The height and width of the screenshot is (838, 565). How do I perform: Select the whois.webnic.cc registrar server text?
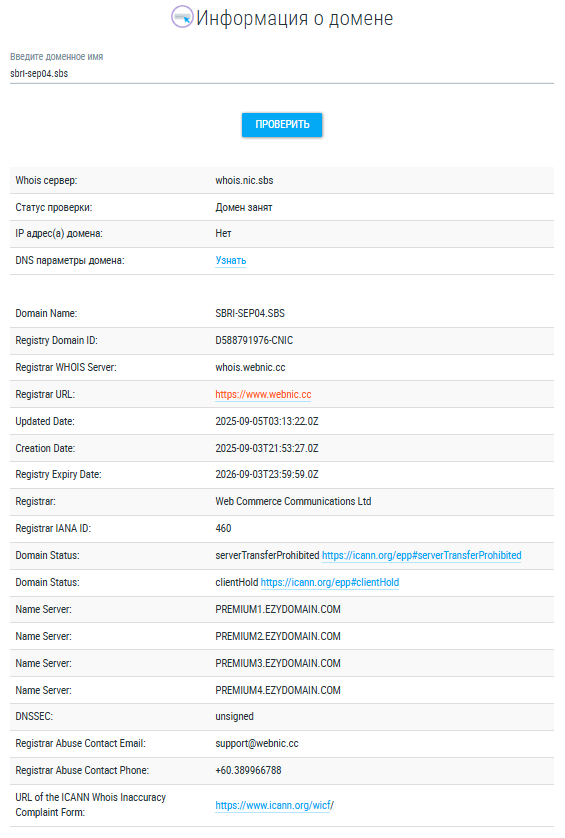coord(250,368)
